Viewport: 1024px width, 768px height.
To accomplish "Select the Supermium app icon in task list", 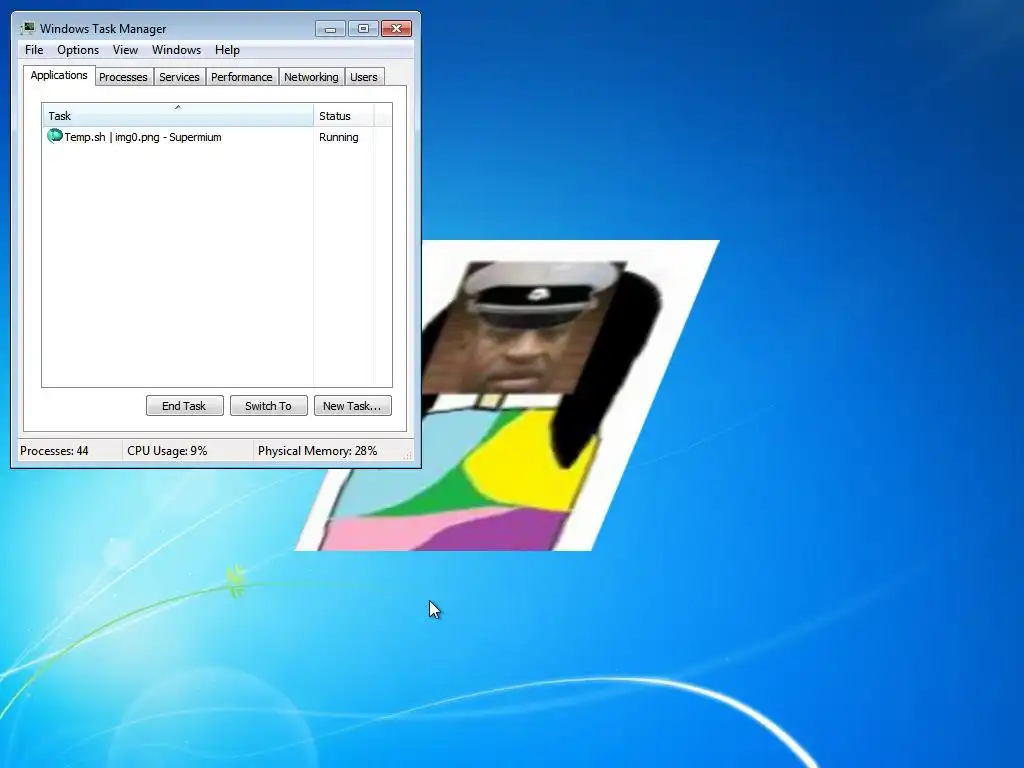I will (x=55, y=136).
